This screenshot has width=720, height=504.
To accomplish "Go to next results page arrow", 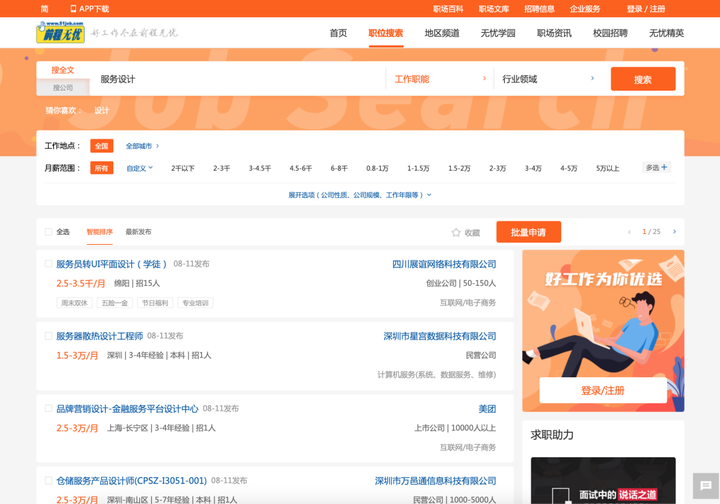I will tap(674, 232).
